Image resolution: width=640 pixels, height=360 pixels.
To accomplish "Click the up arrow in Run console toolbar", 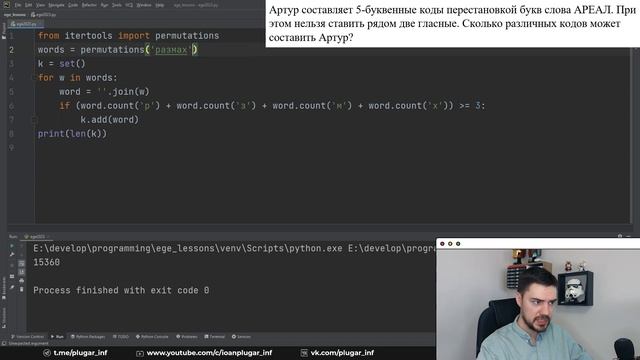I will coord(22,246).
